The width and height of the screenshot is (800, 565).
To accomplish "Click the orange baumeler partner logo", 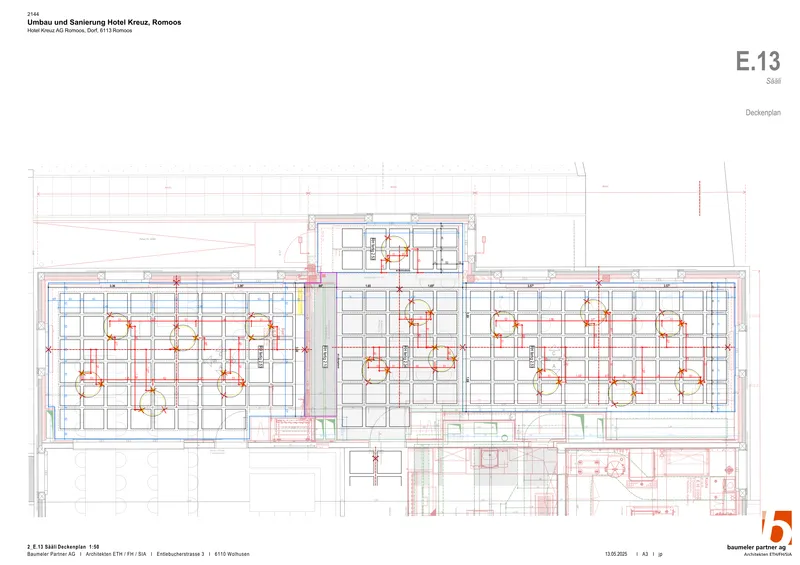I will click(776, 527).
